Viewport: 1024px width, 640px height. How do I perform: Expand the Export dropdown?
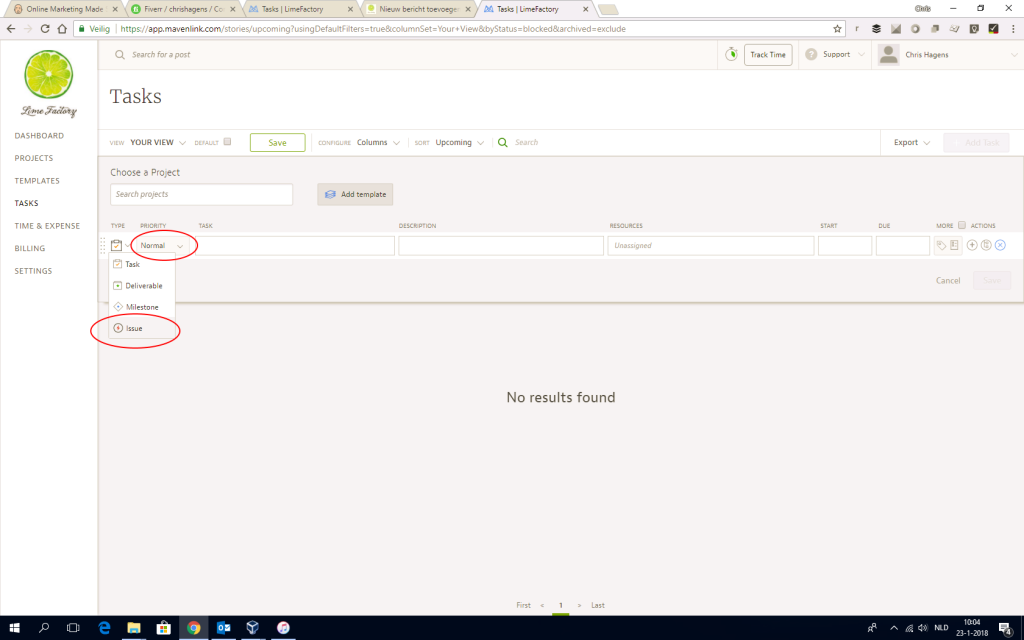911,143
